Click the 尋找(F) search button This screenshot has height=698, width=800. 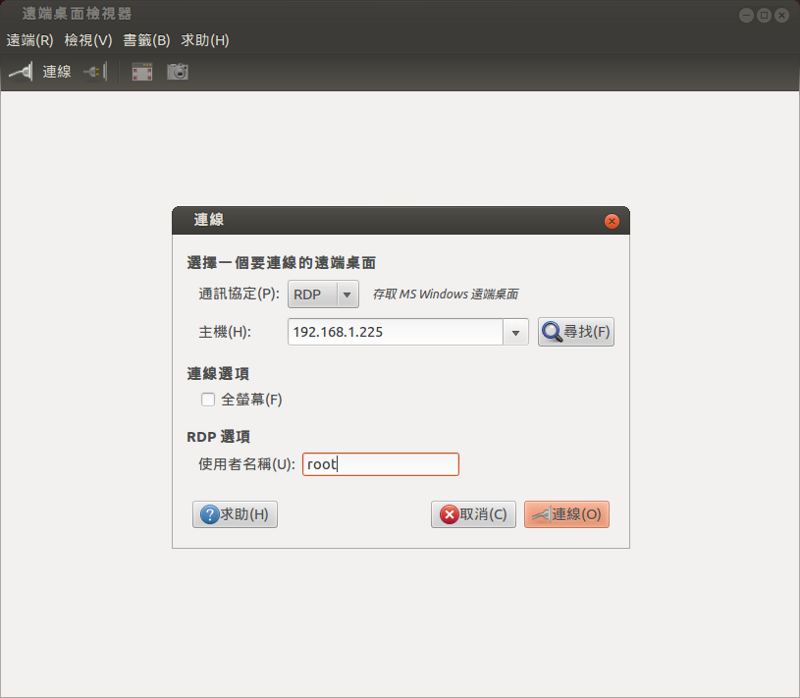[x=576, y=332]
